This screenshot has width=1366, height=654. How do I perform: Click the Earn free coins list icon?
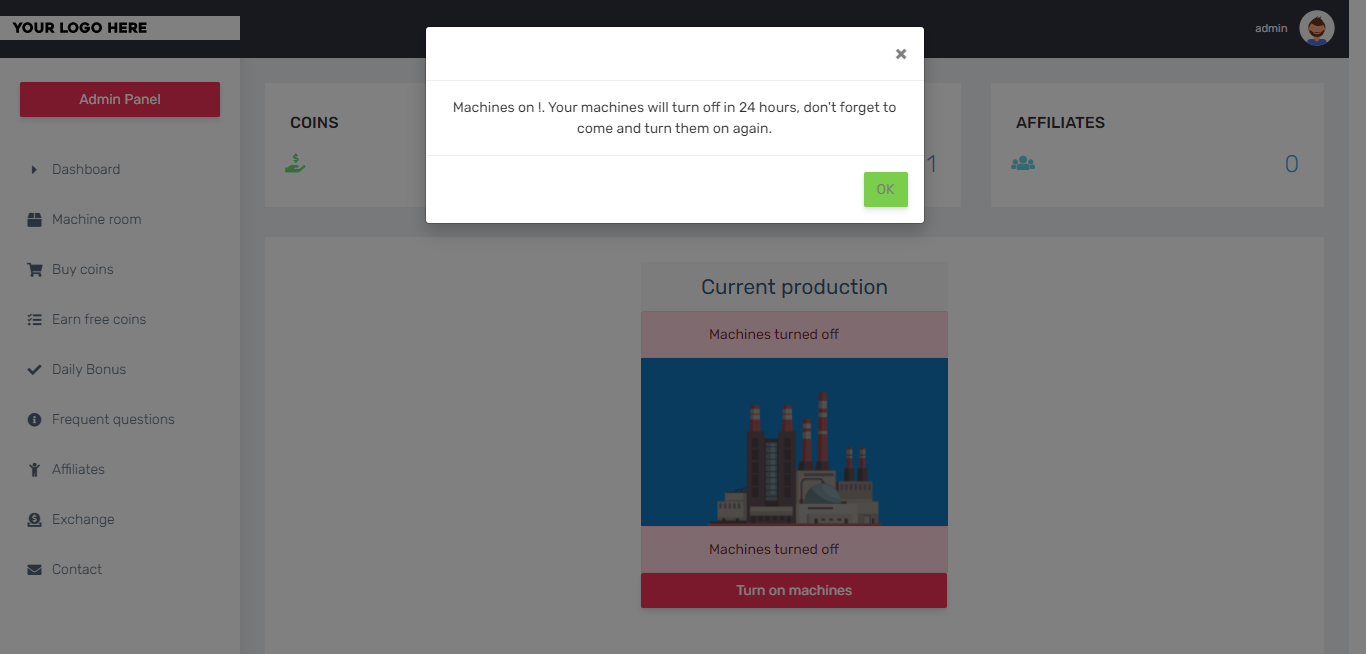(34, 320)
